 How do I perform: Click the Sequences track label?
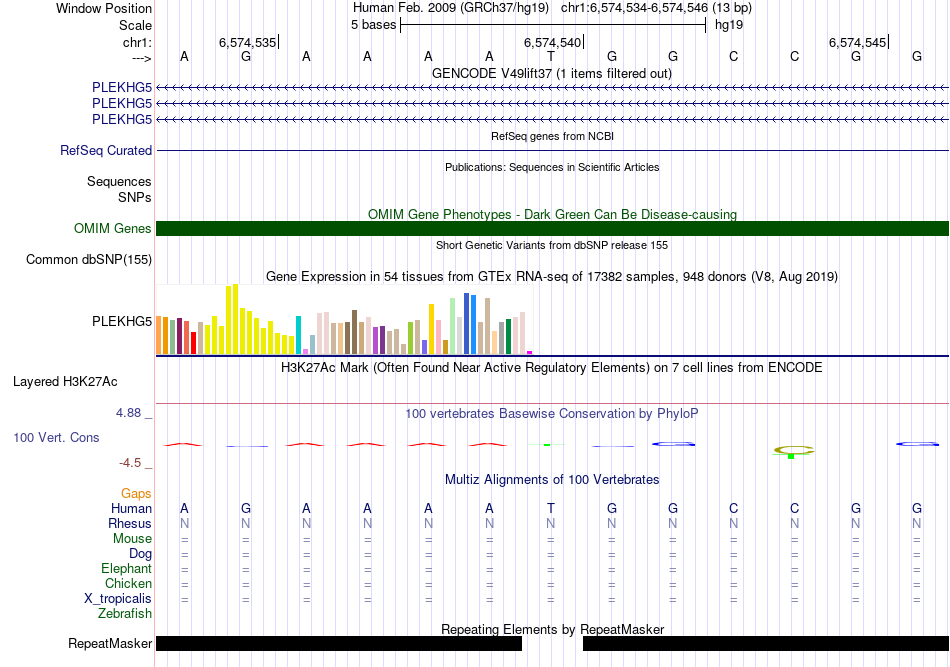[x=119, y=182]
